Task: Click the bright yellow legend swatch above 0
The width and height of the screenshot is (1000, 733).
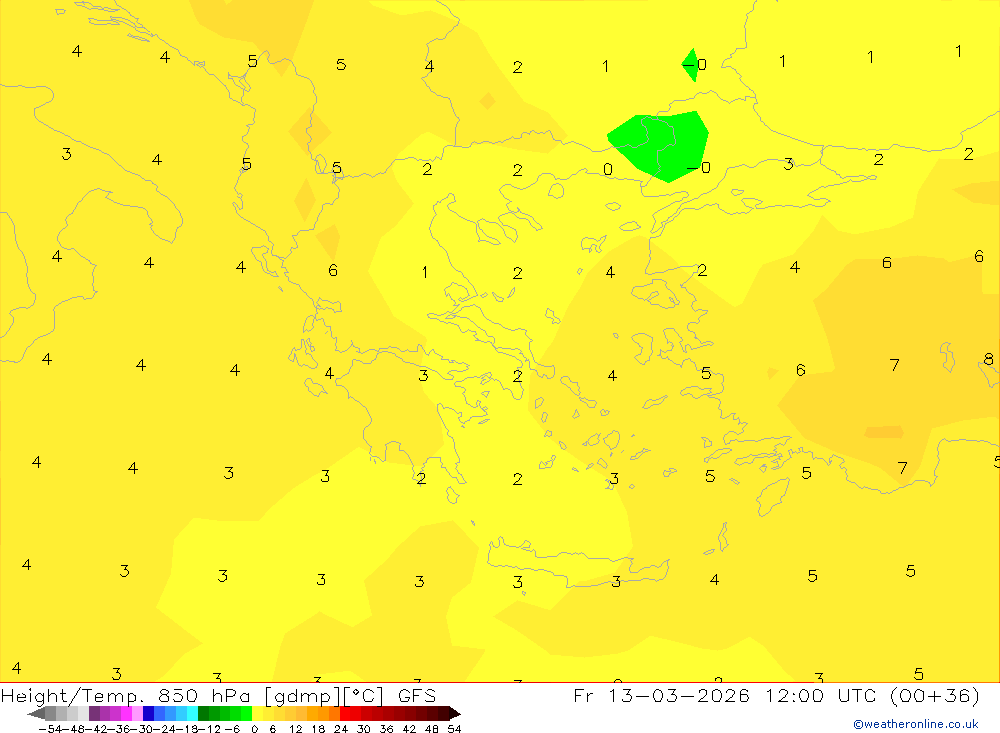Action: (258, 713)
